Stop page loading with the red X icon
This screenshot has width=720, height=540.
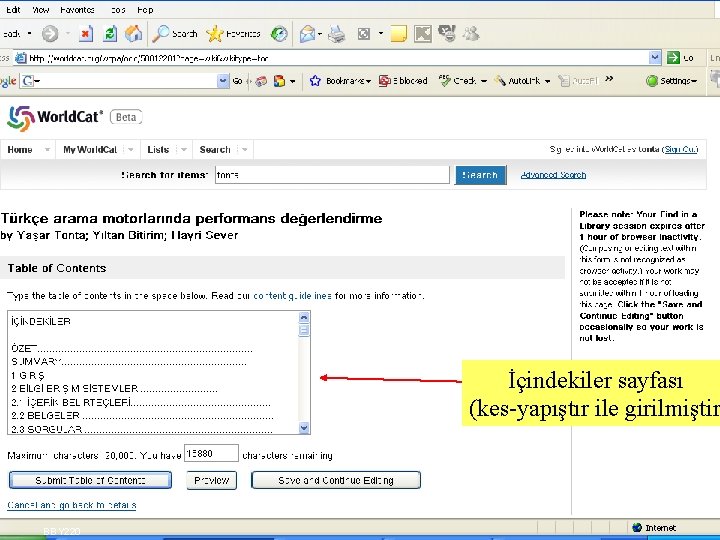pyautogui.click(x=86, y=34)
